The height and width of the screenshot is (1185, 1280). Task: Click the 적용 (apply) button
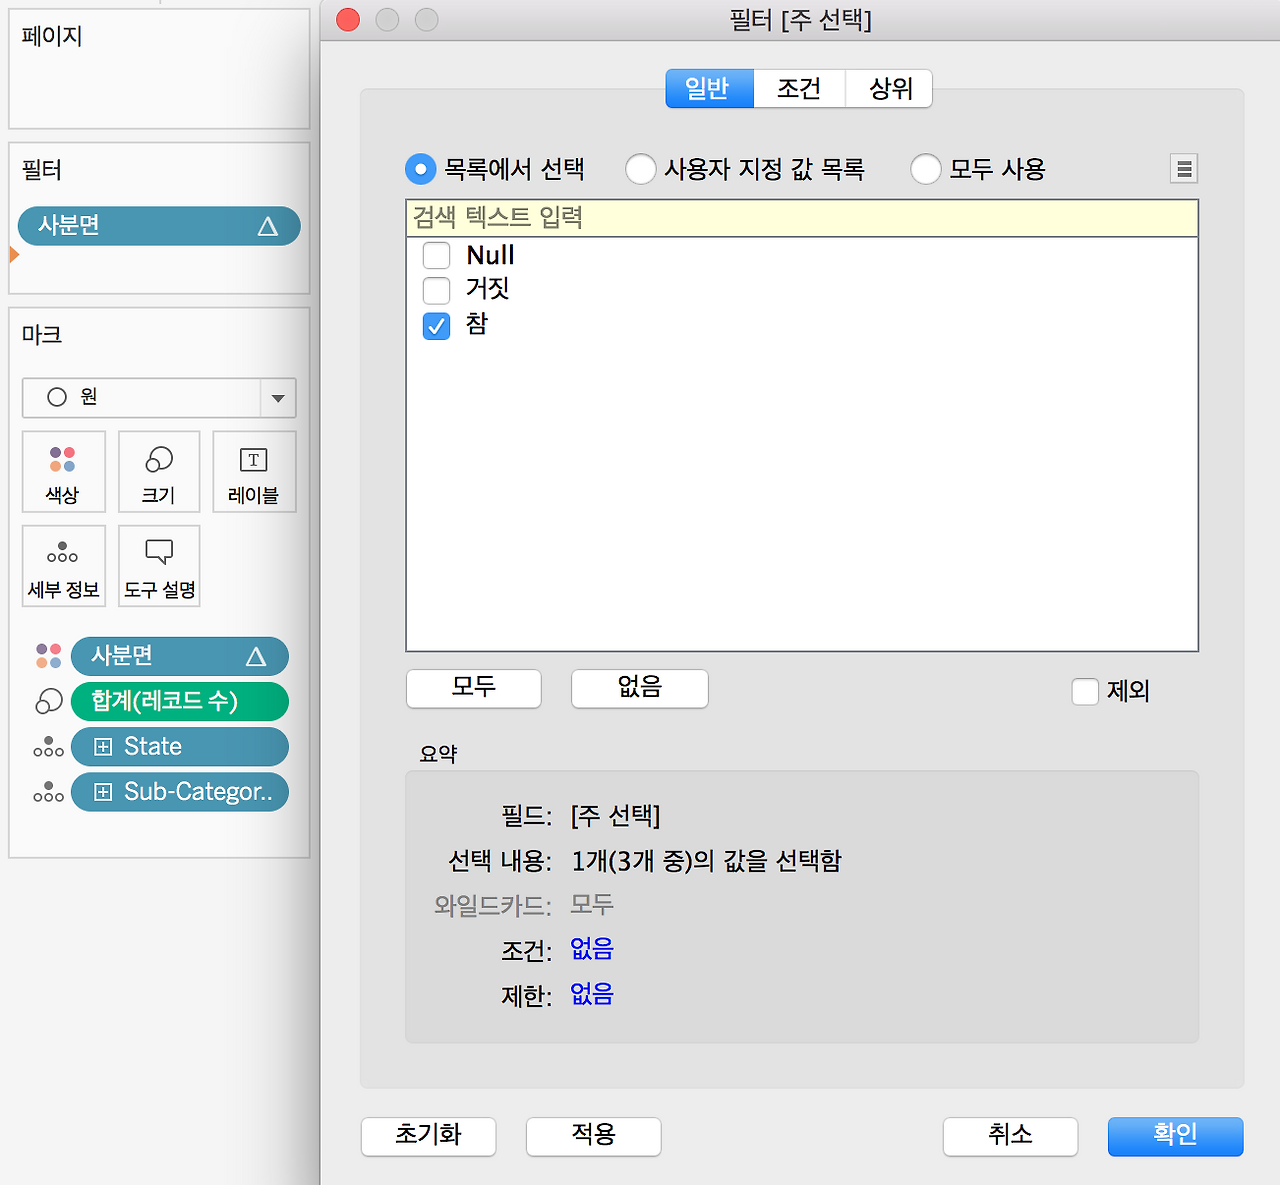[x=593, y=1136]
